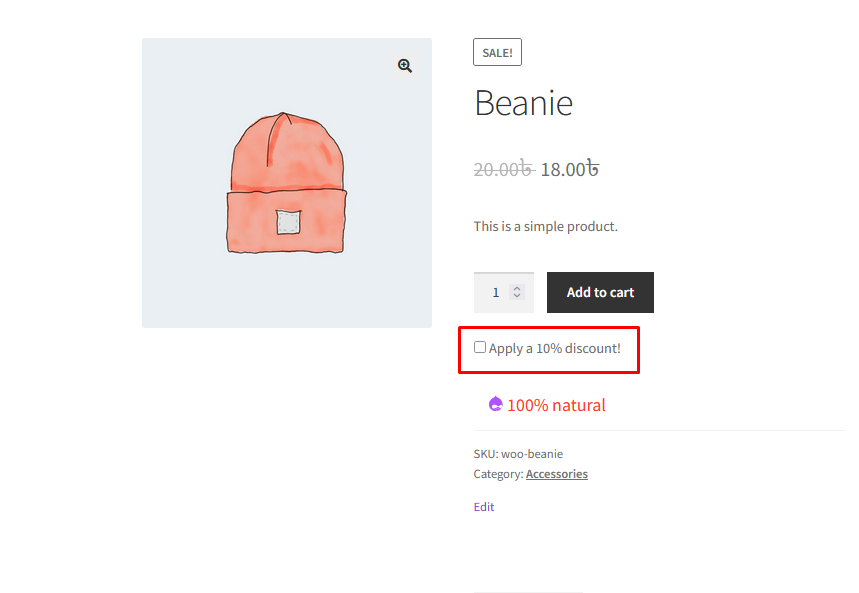859x593 pixels.
Task: Click the red "100% natural" text
Action: pyautogui.click(x=556, y=405)
